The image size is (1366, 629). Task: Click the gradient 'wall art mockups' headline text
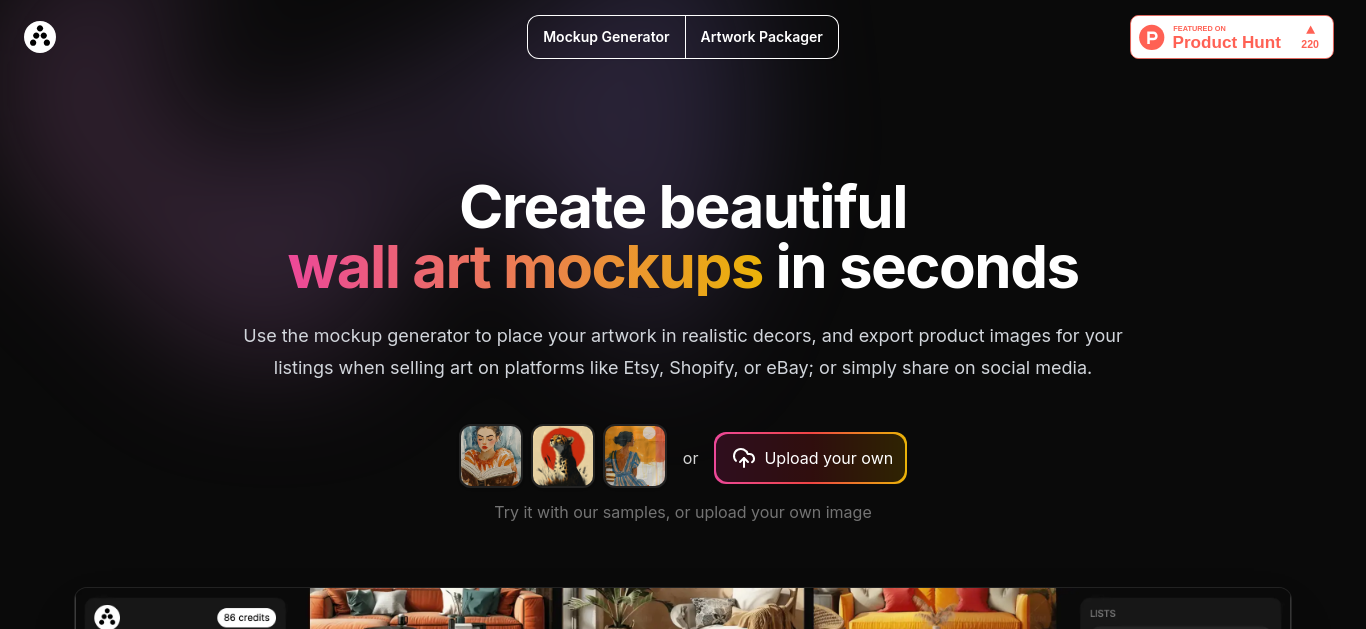coord(525,268)
